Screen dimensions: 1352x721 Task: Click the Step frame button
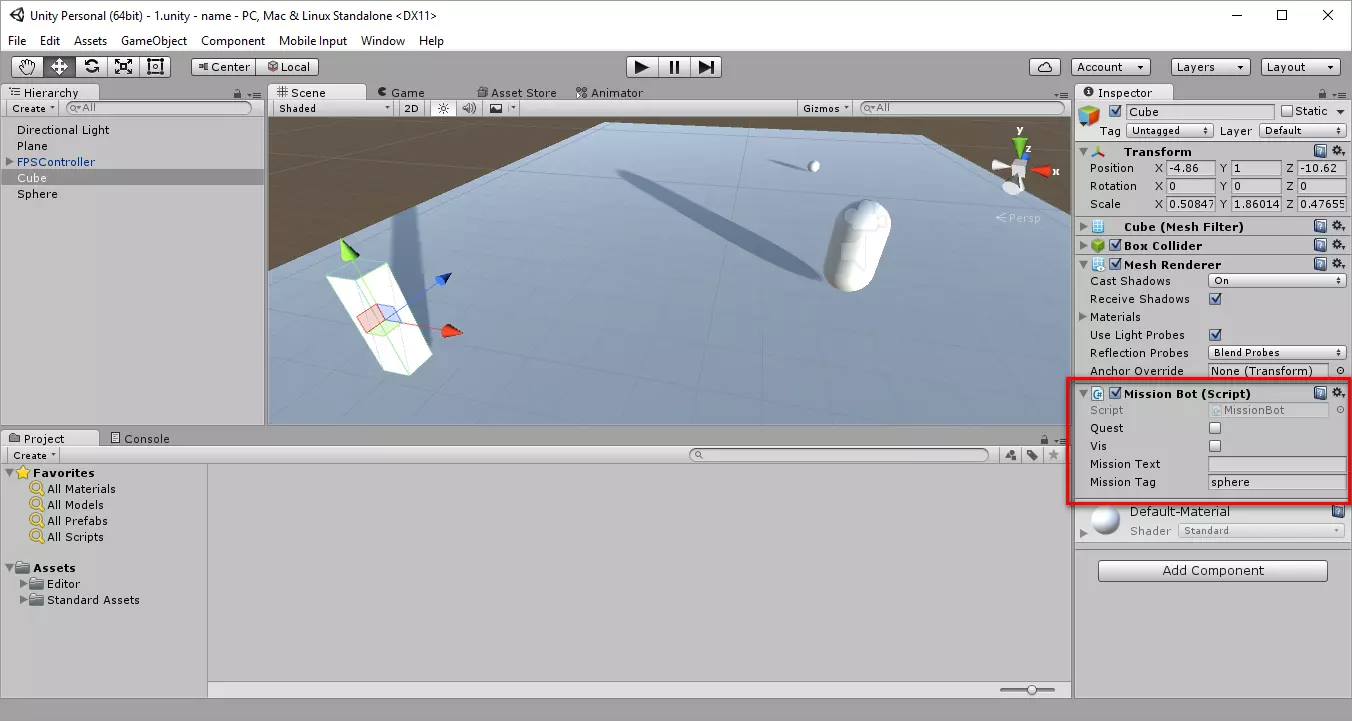click(706, 67)
